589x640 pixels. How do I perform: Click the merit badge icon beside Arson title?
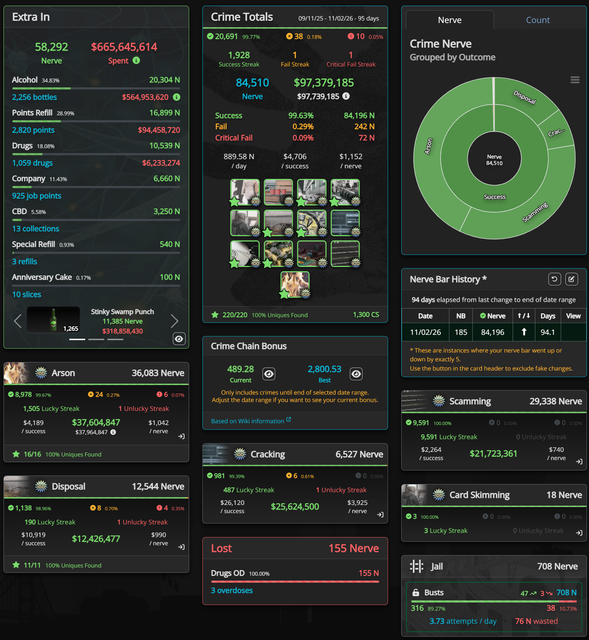pos(41,373)
